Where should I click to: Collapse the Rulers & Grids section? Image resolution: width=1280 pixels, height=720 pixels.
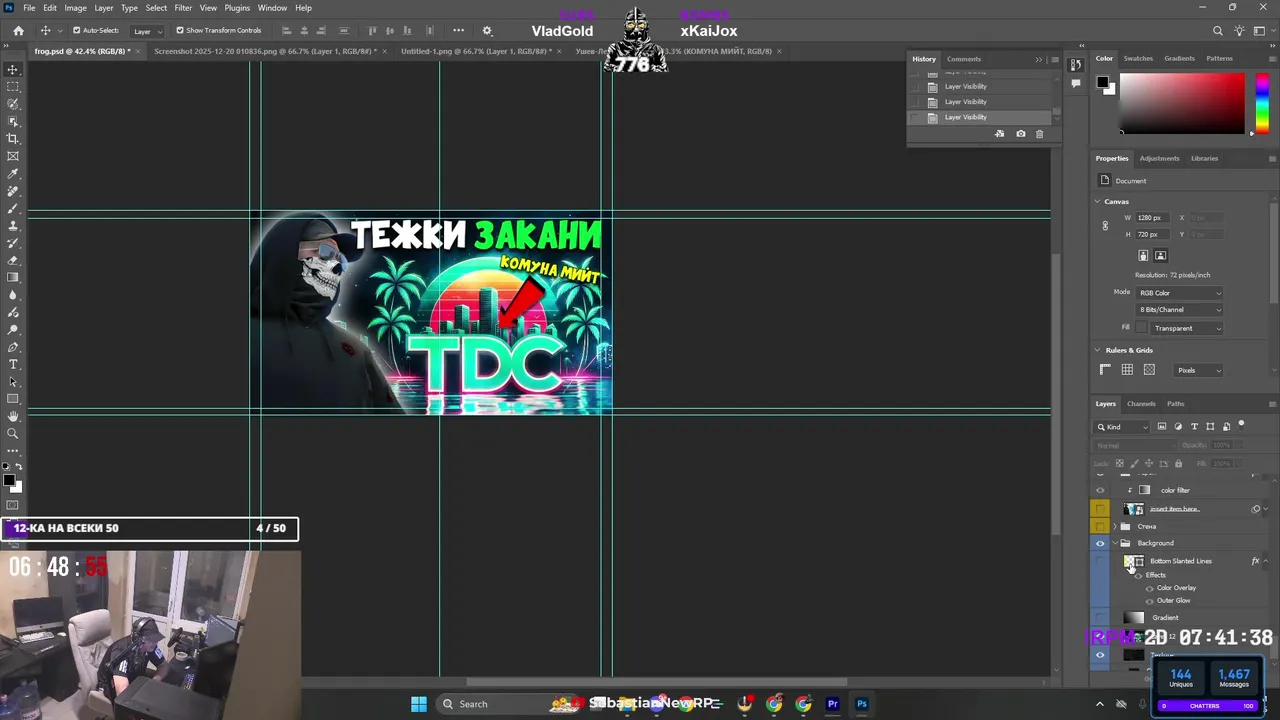point(1098,350)
